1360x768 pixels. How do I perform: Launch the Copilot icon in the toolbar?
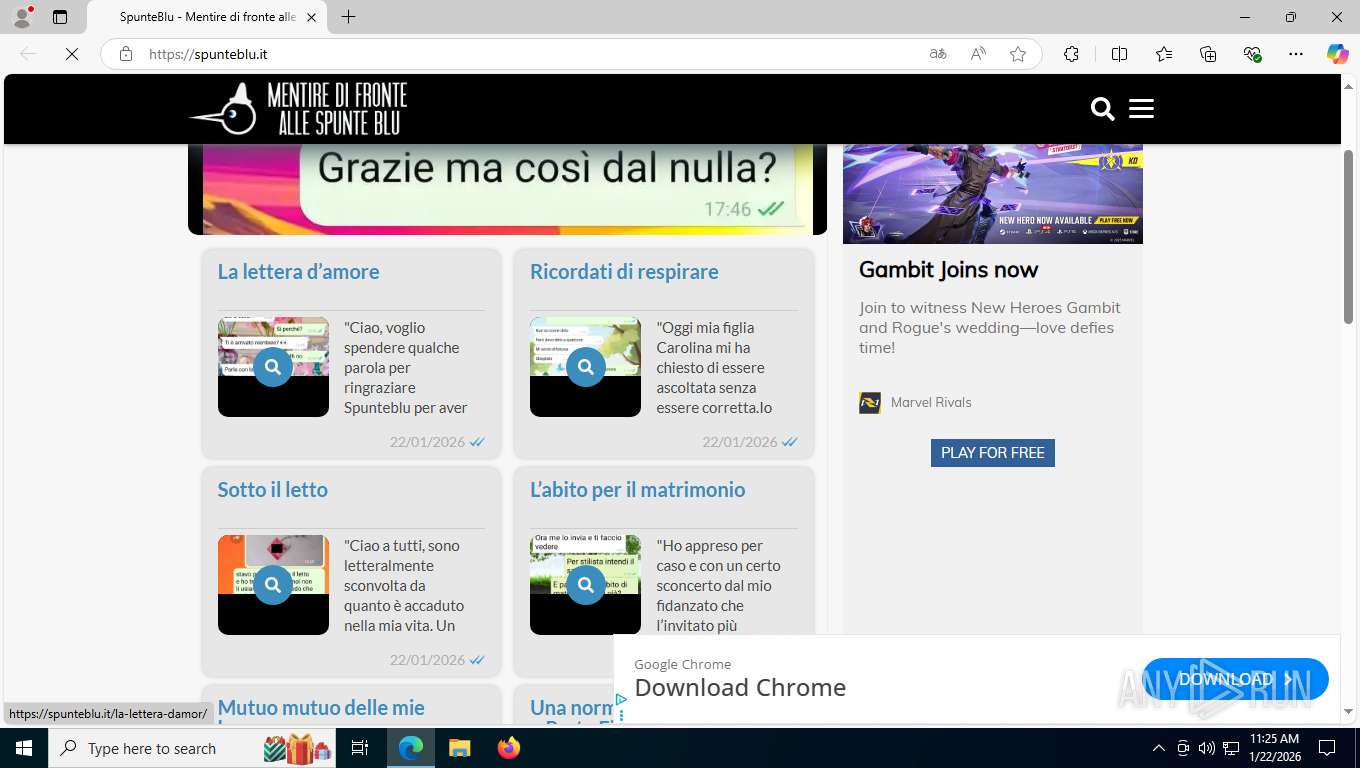coord(1337,54)
